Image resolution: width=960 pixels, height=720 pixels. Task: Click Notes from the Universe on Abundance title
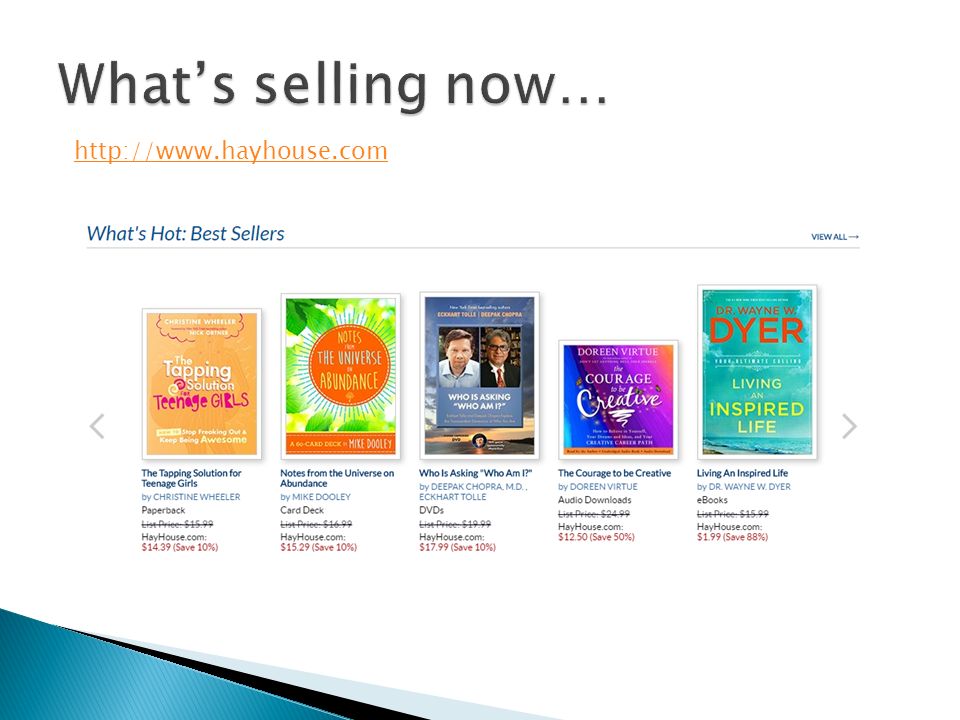coord(337,478)
